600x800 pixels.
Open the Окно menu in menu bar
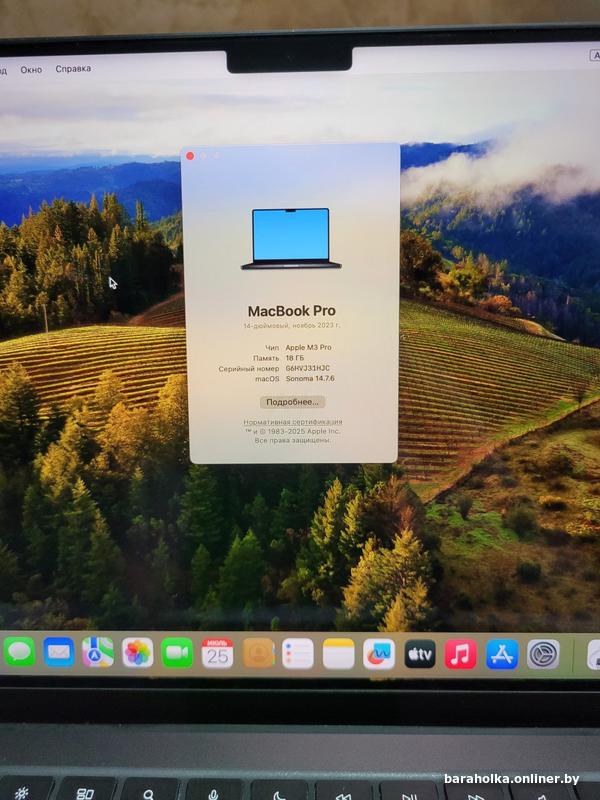point(31,69)
